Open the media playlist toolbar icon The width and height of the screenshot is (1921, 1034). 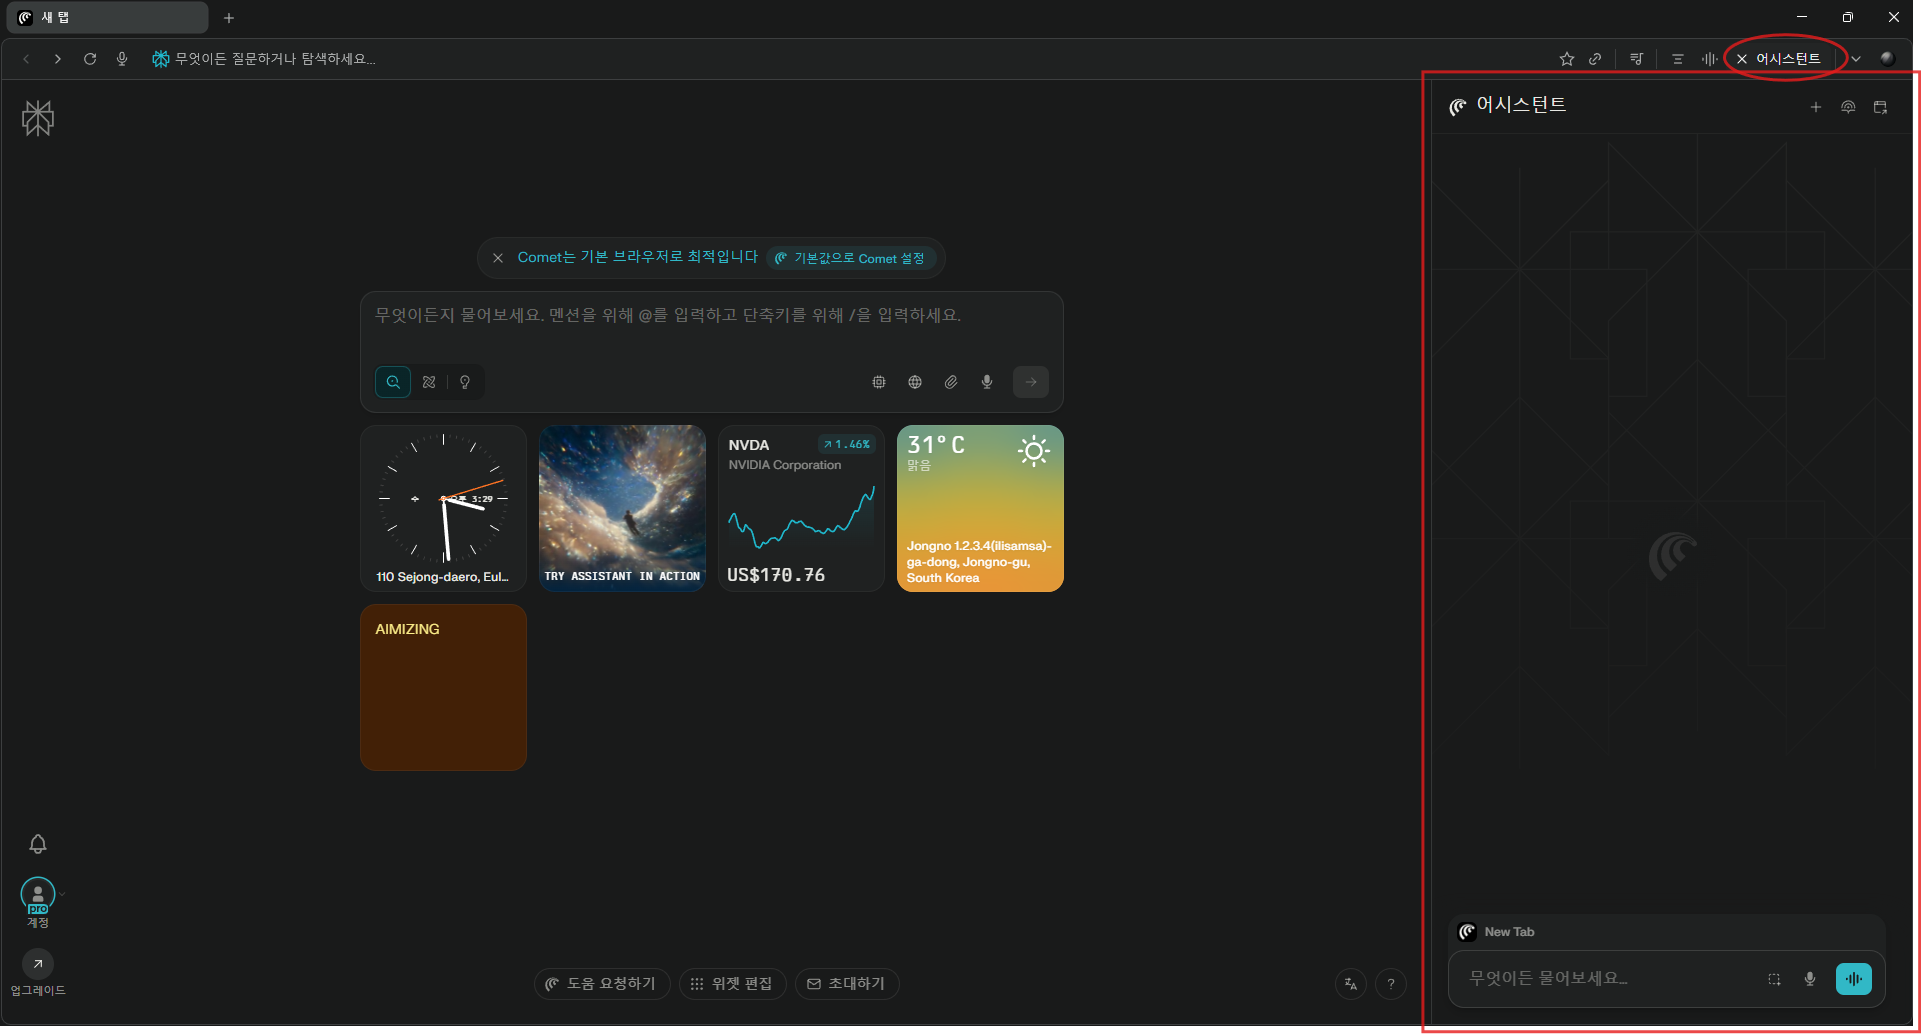pos(1636,59)
